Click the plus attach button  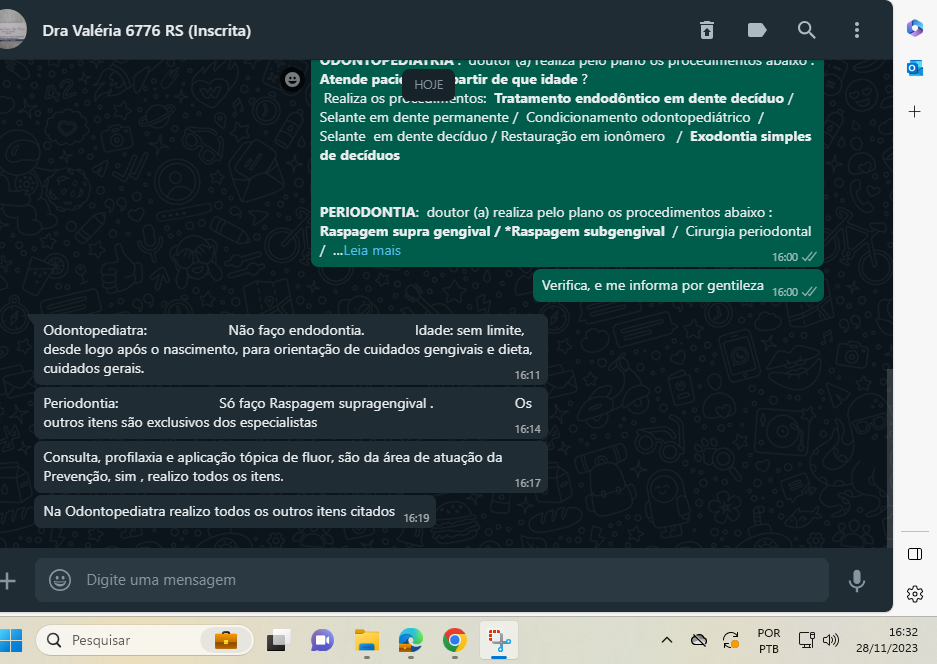(8, 580)
